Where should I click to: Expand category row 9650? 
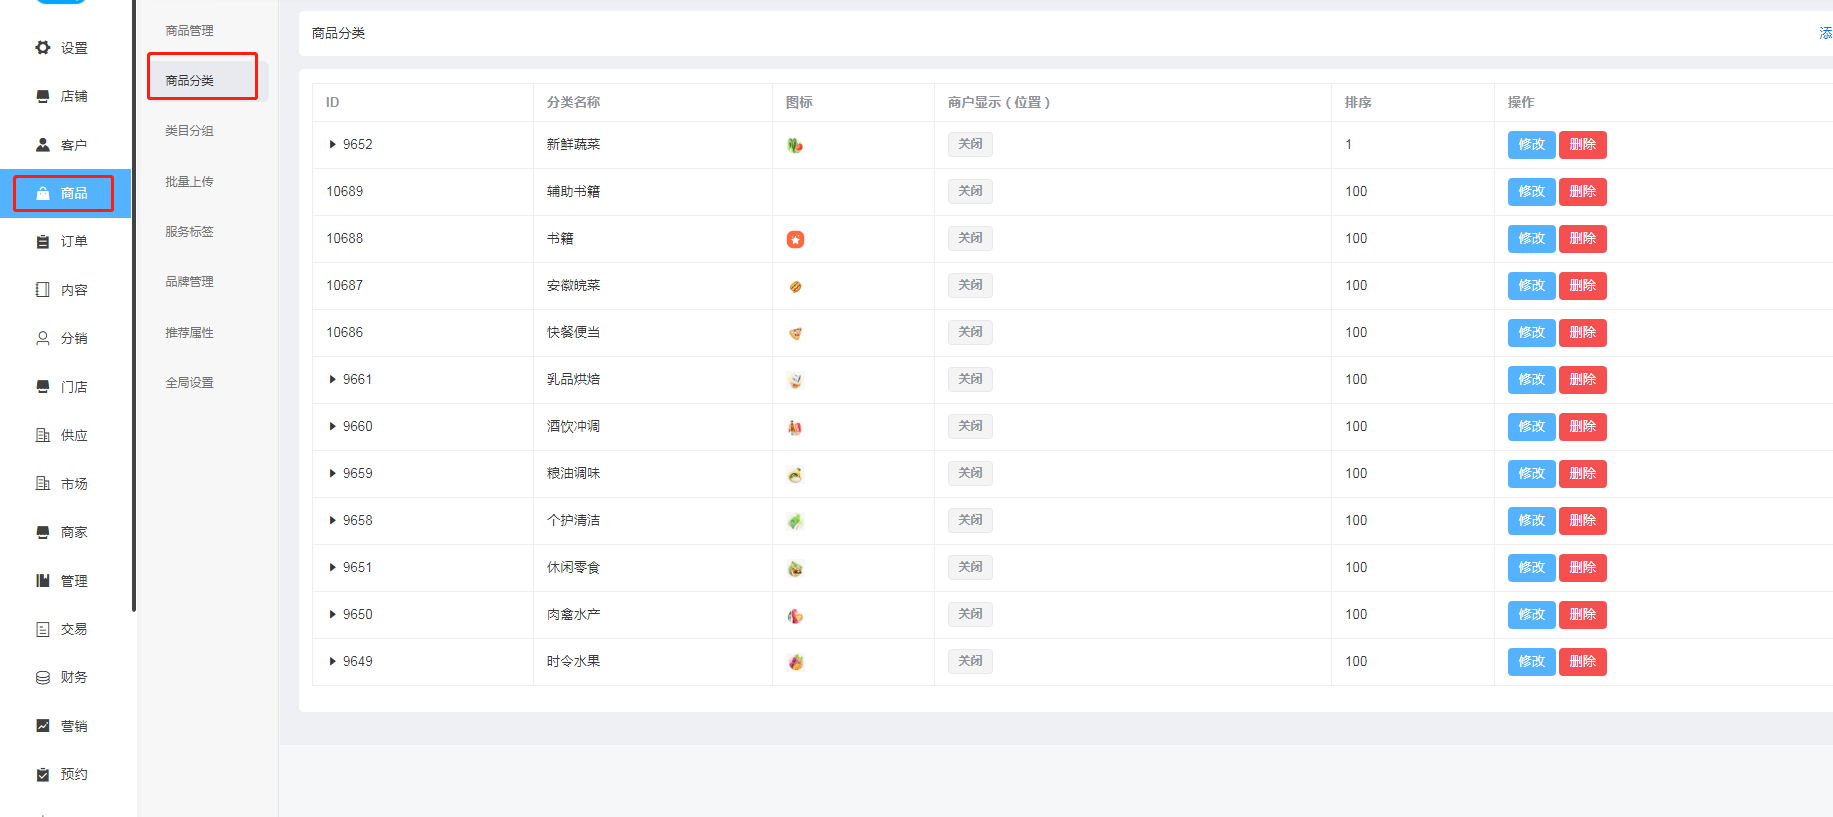click(x=332, y=615)
